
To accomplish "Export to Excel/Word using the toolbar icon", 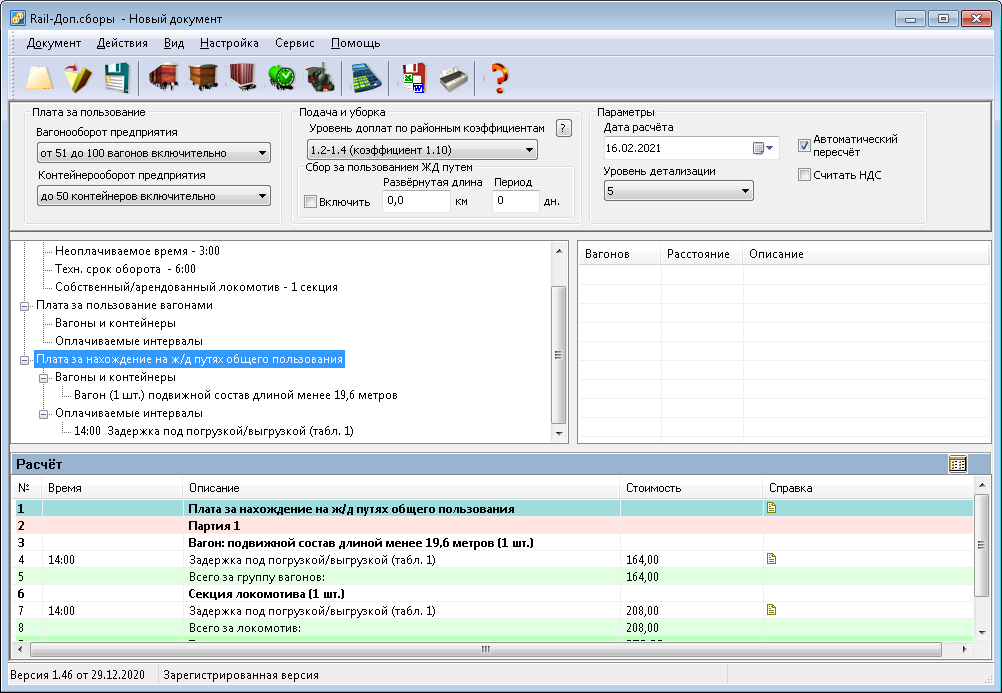I will [414, 78].
